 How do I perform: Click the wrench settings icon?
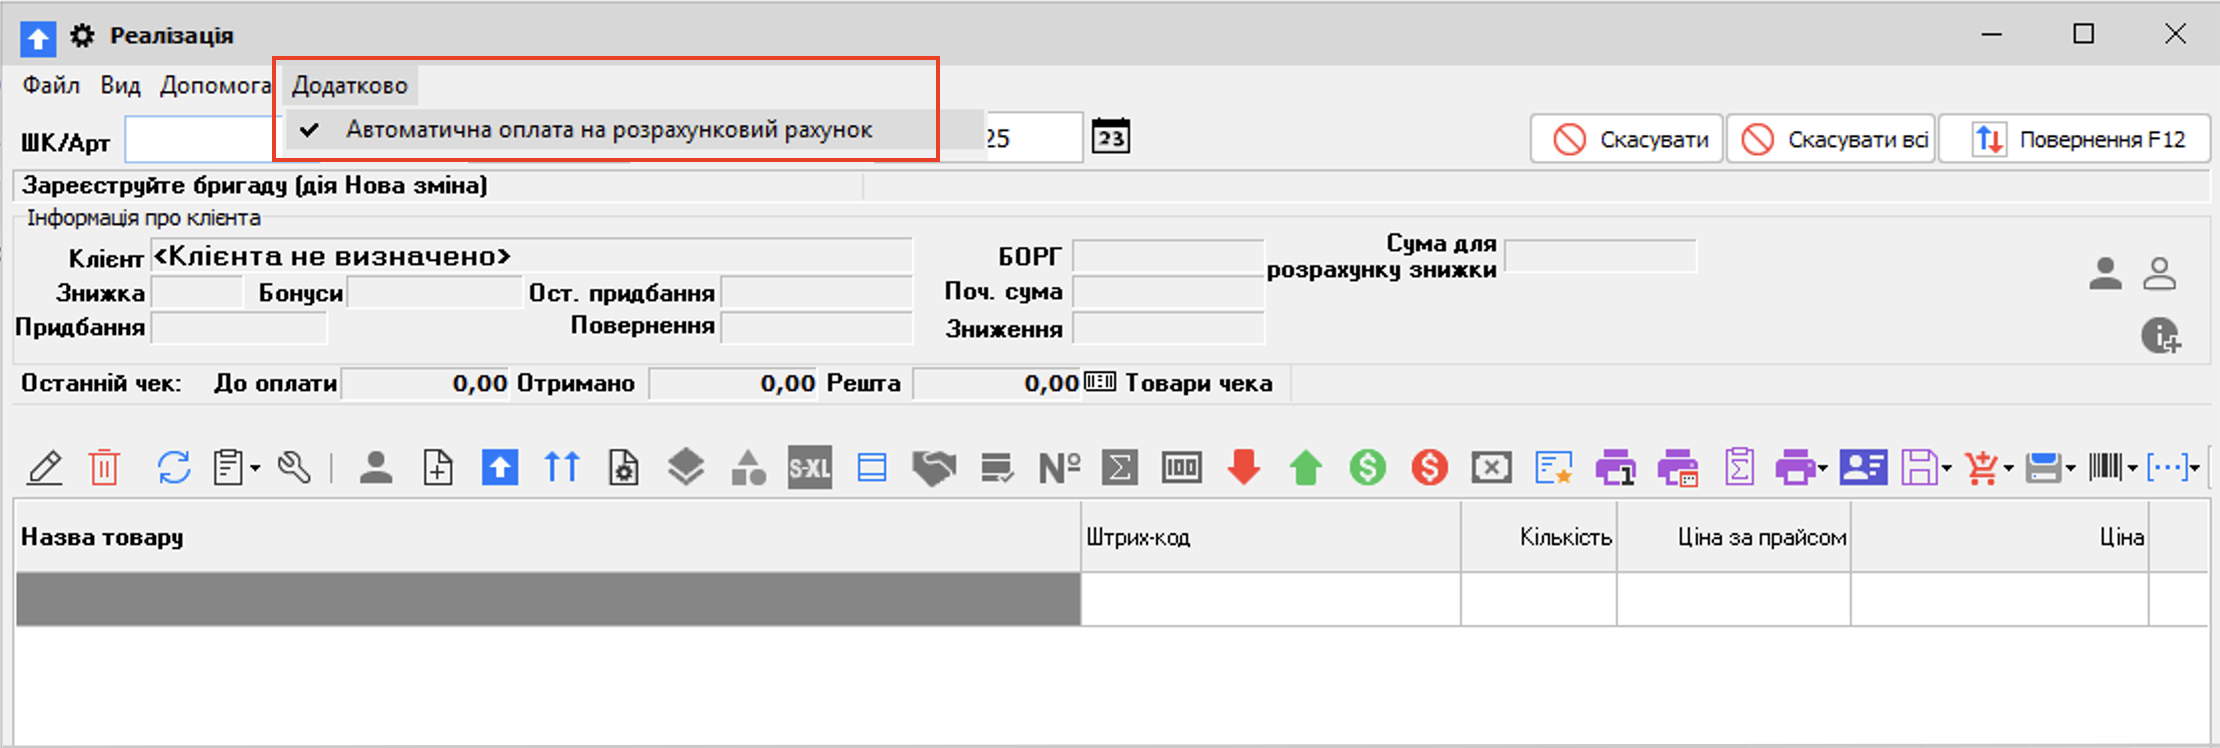(294, 467)
